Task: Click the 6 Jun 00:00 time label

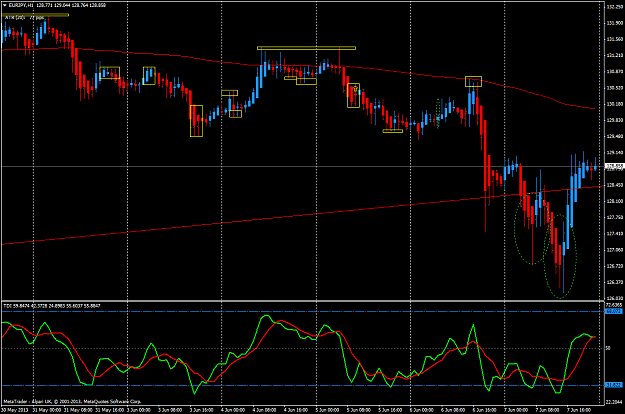Action: coord(422,410)
